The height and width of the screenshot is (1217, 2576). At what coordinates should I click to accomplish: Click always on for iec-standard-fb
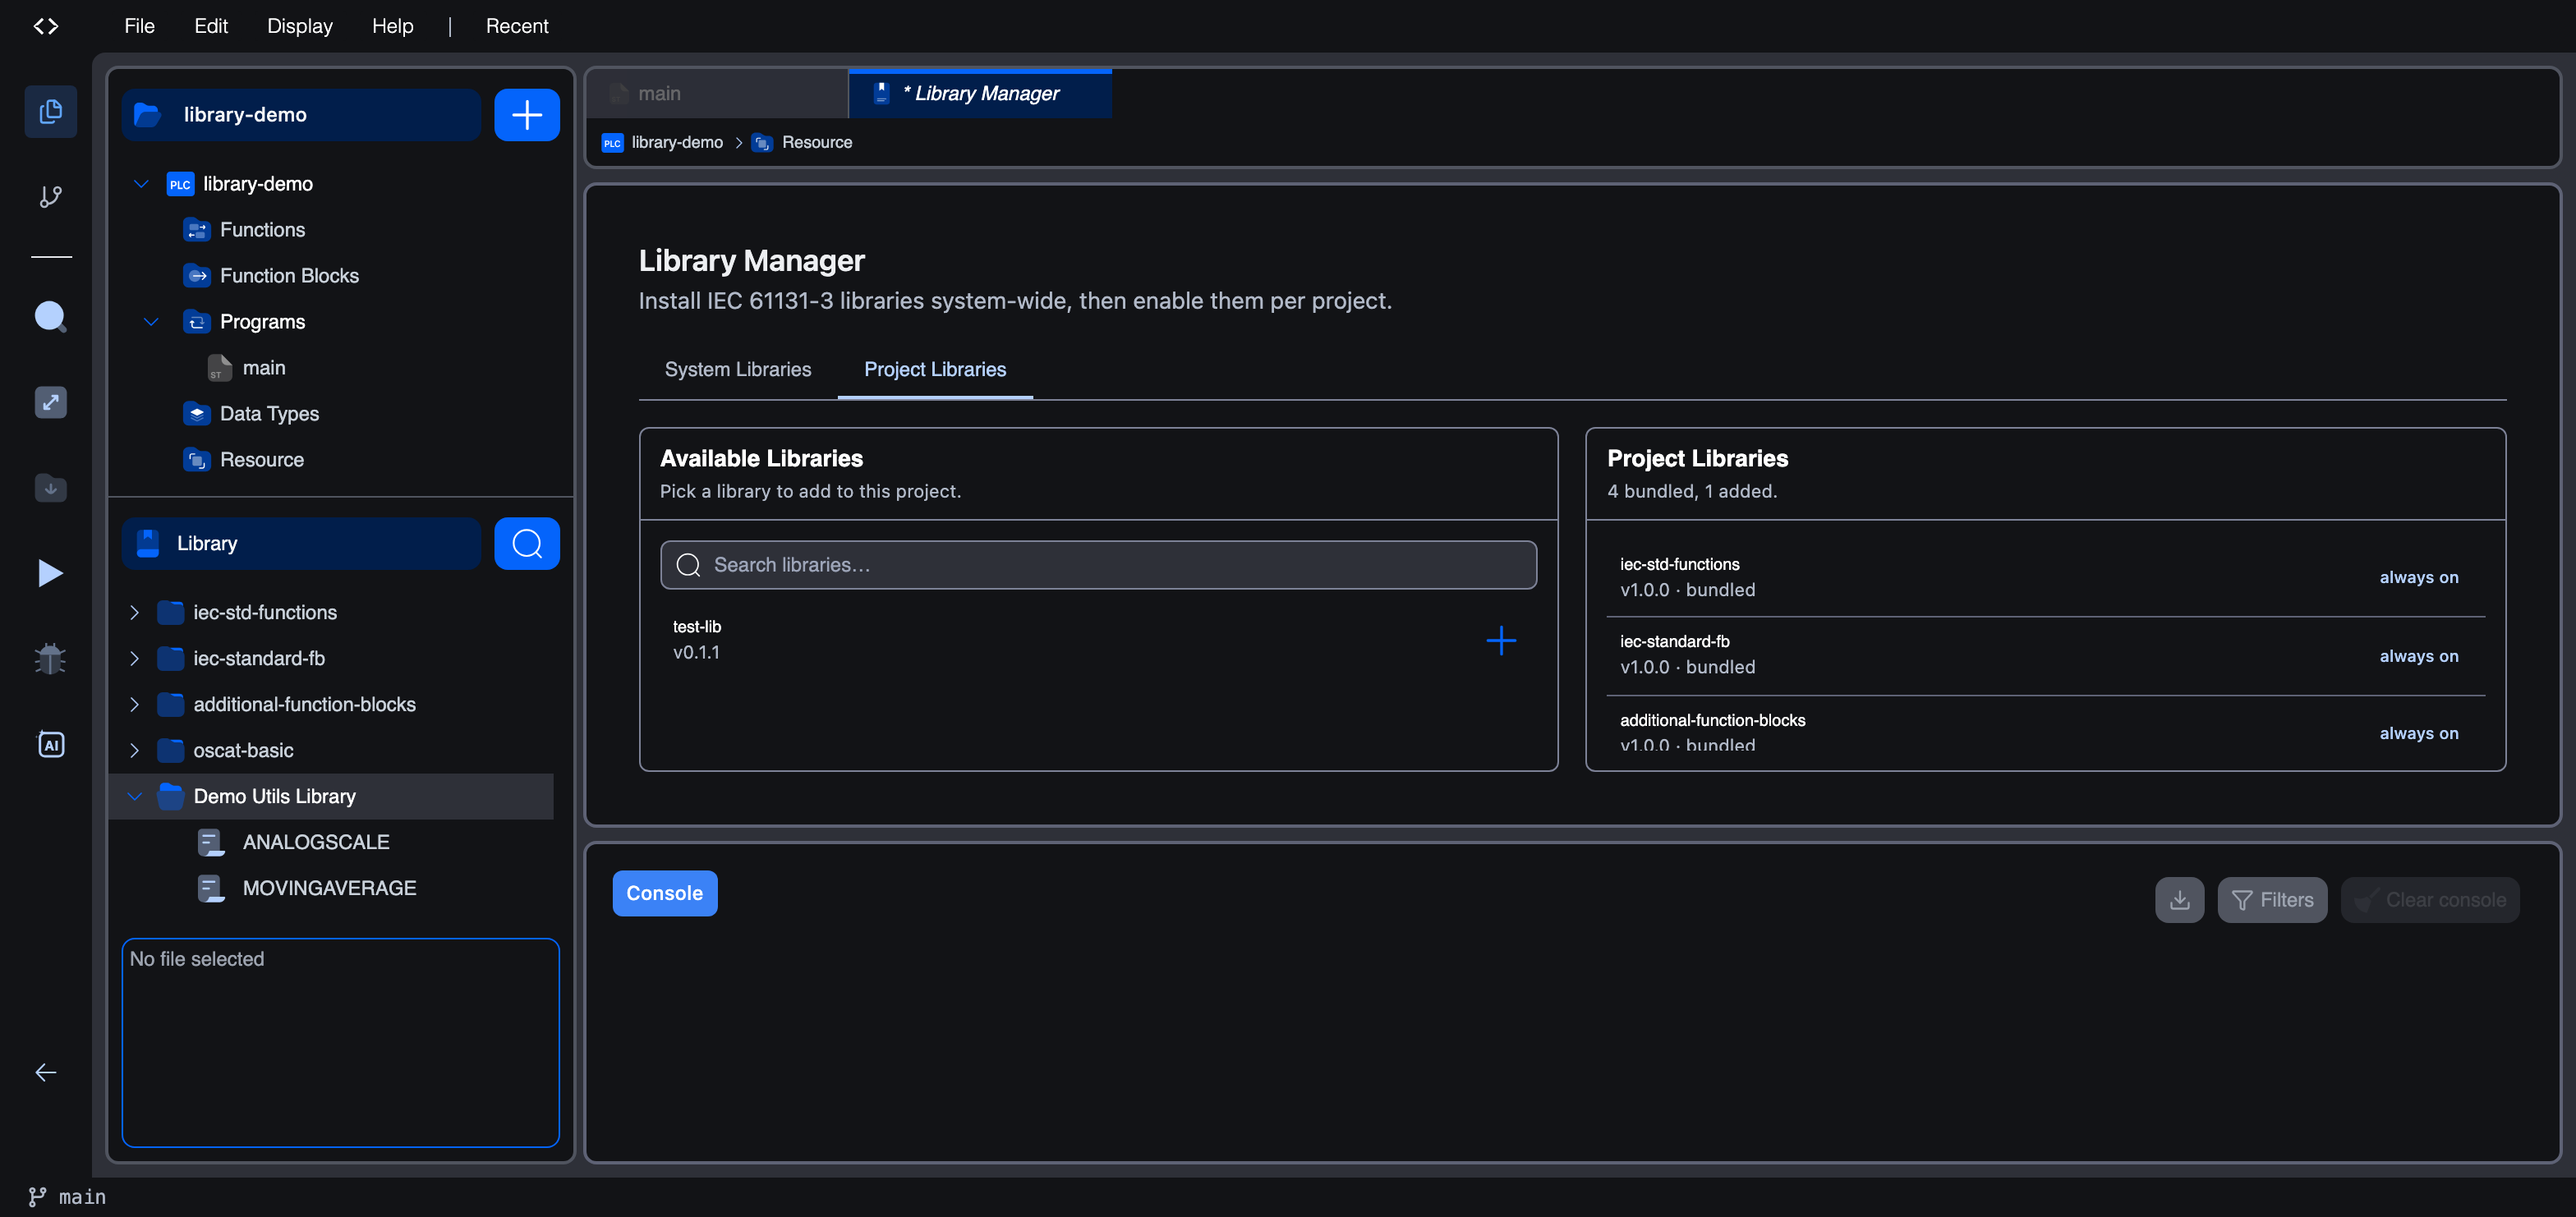coord(2418,656)
